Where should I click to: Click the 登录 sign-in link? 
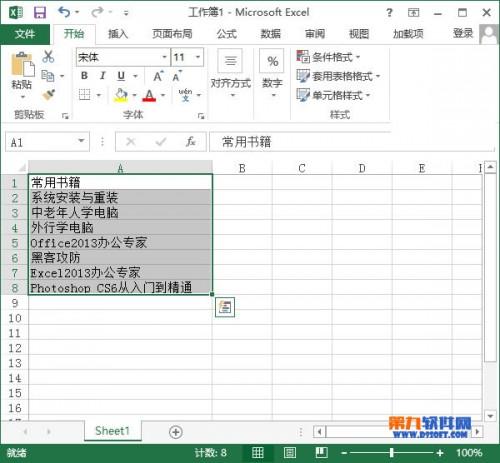[463, 33]
